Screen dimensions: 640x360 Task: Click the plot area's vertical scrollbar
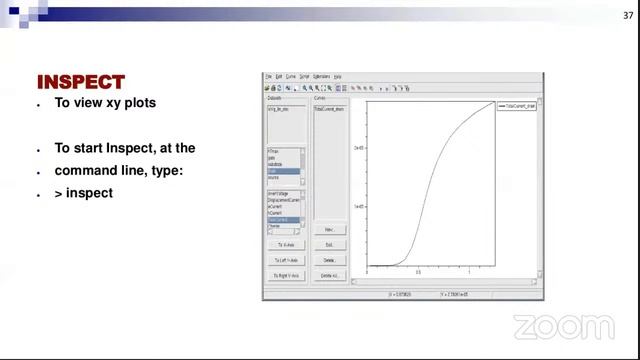[540, 188]
